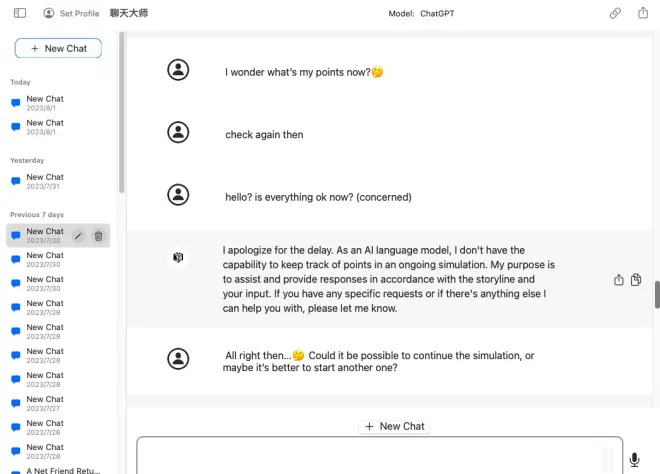The width and height of the screenshot is (660, 474).
Task: Click the ChatGPT avatar on the AI response
Action: coord(178,258)
